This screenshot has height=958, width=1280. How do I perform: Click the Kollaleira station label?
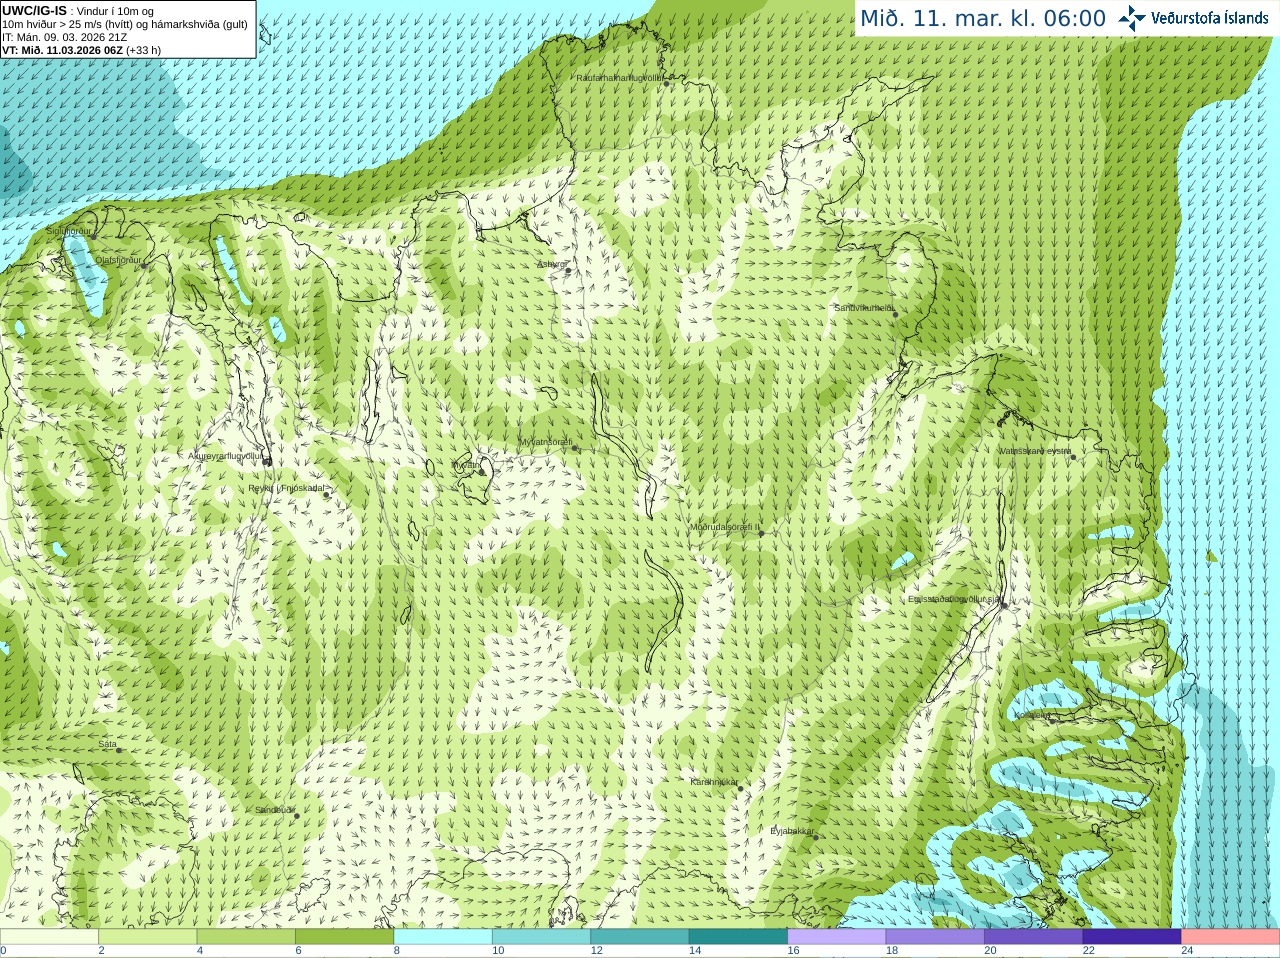[x=1033, y=715]
